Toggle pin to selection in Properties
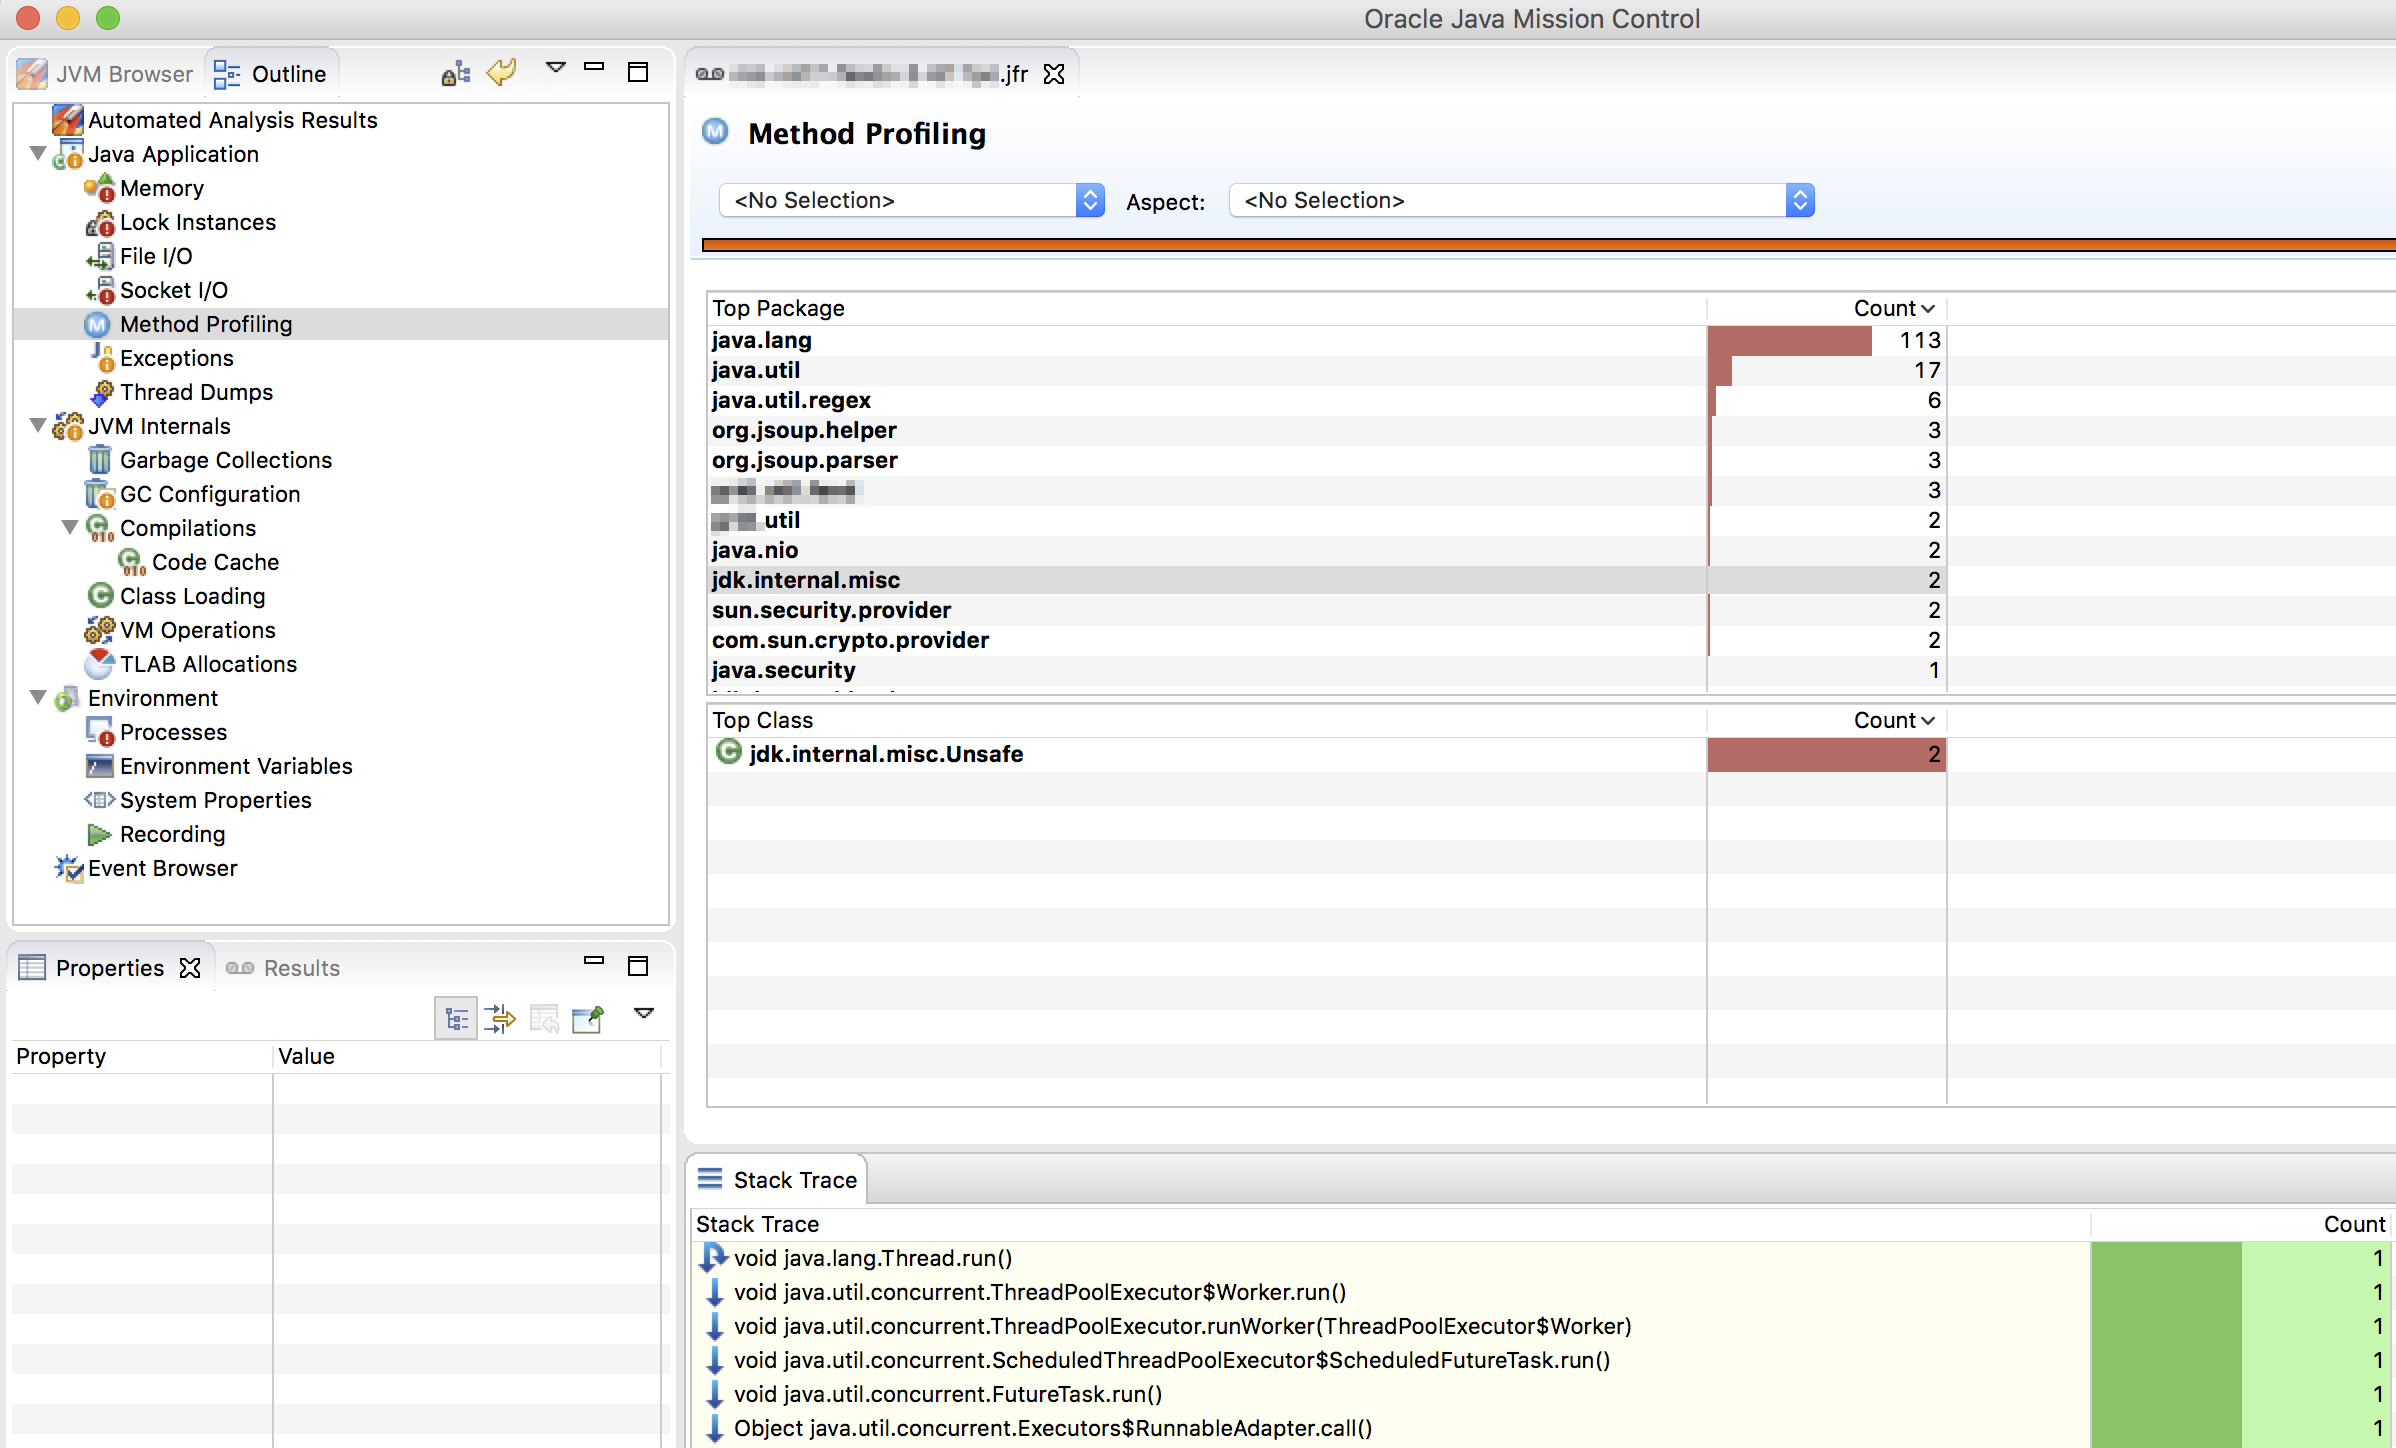Screen dimensions: 2396x1448 588,1019
